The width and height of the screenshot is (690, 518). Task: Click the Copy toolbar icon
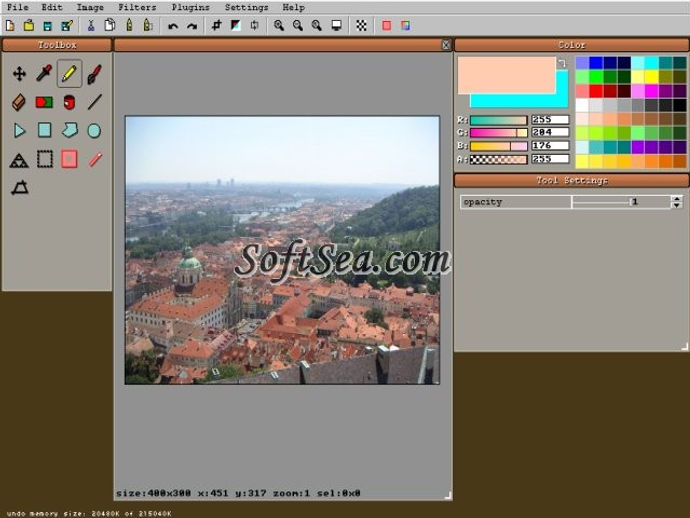[x=110, y=25]
